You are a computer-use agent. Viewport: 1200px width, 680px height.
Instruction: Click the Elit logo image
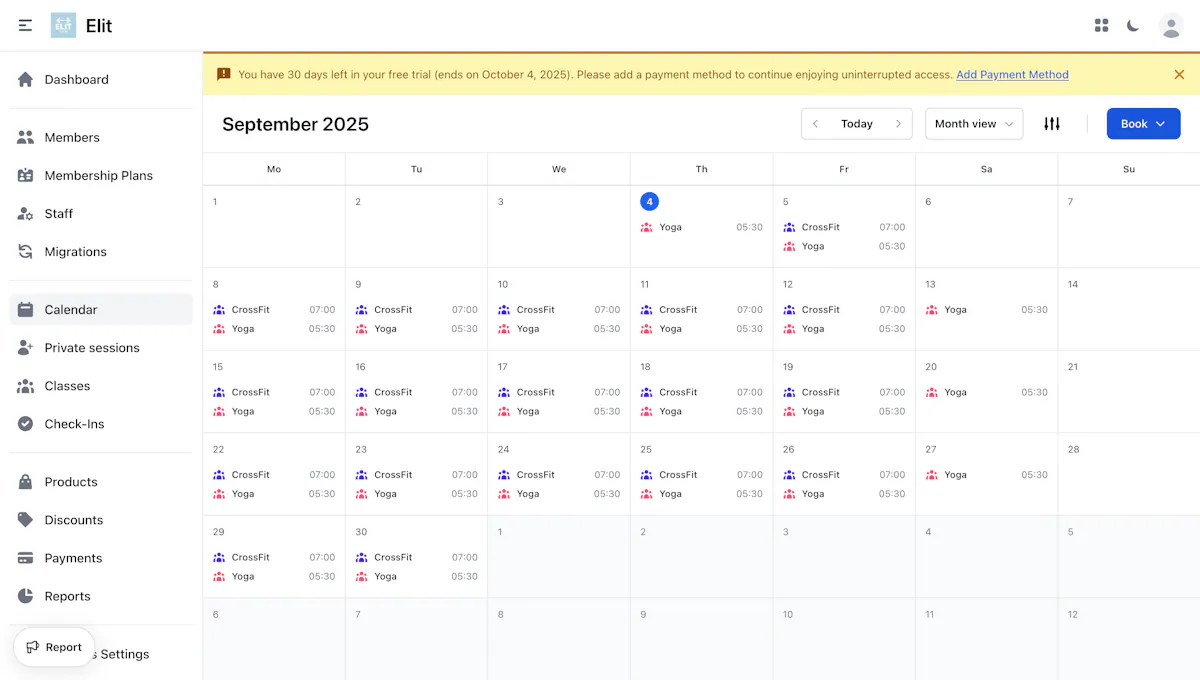(x=63, y=26)
